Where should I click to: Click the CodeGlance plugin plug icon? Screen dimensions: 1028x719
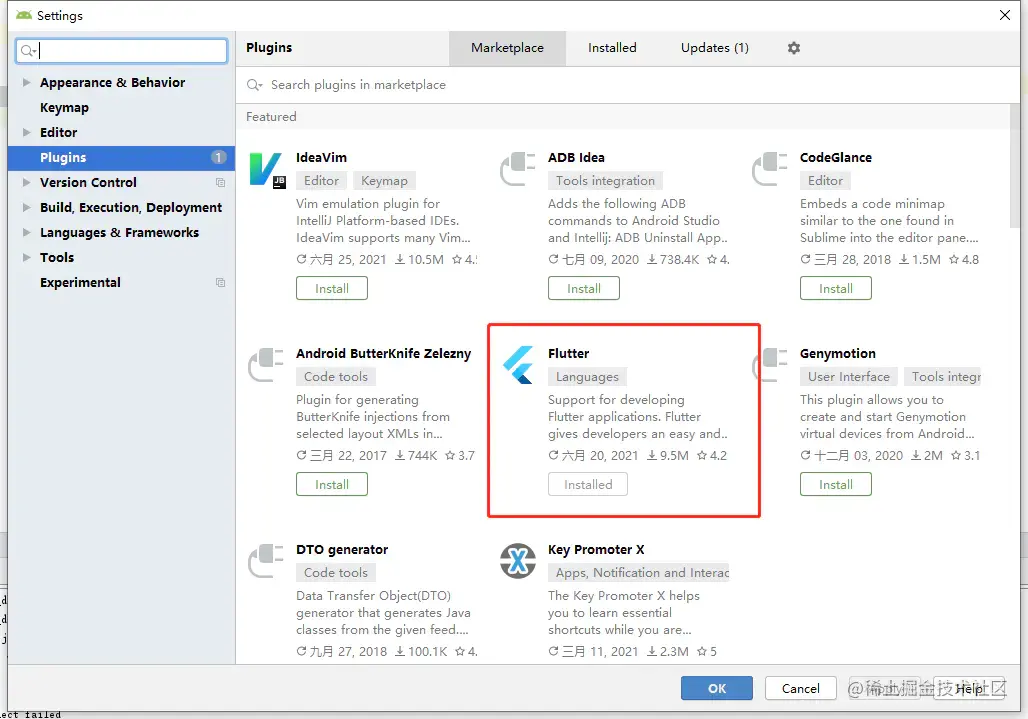pos(770,168)
